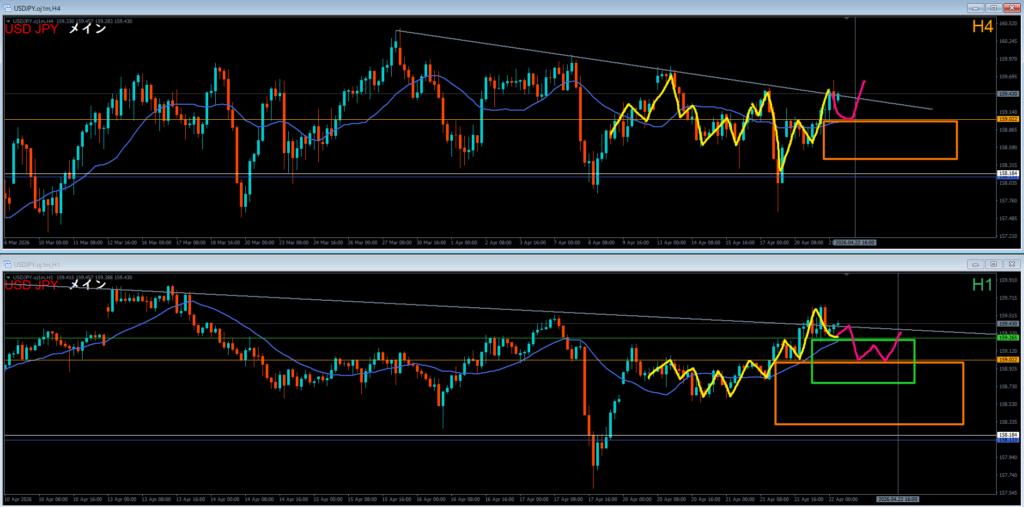This screenshot has height=507, width=1024.
Task: Minimize the H1 chart window
Action: [x=977, y=264]
